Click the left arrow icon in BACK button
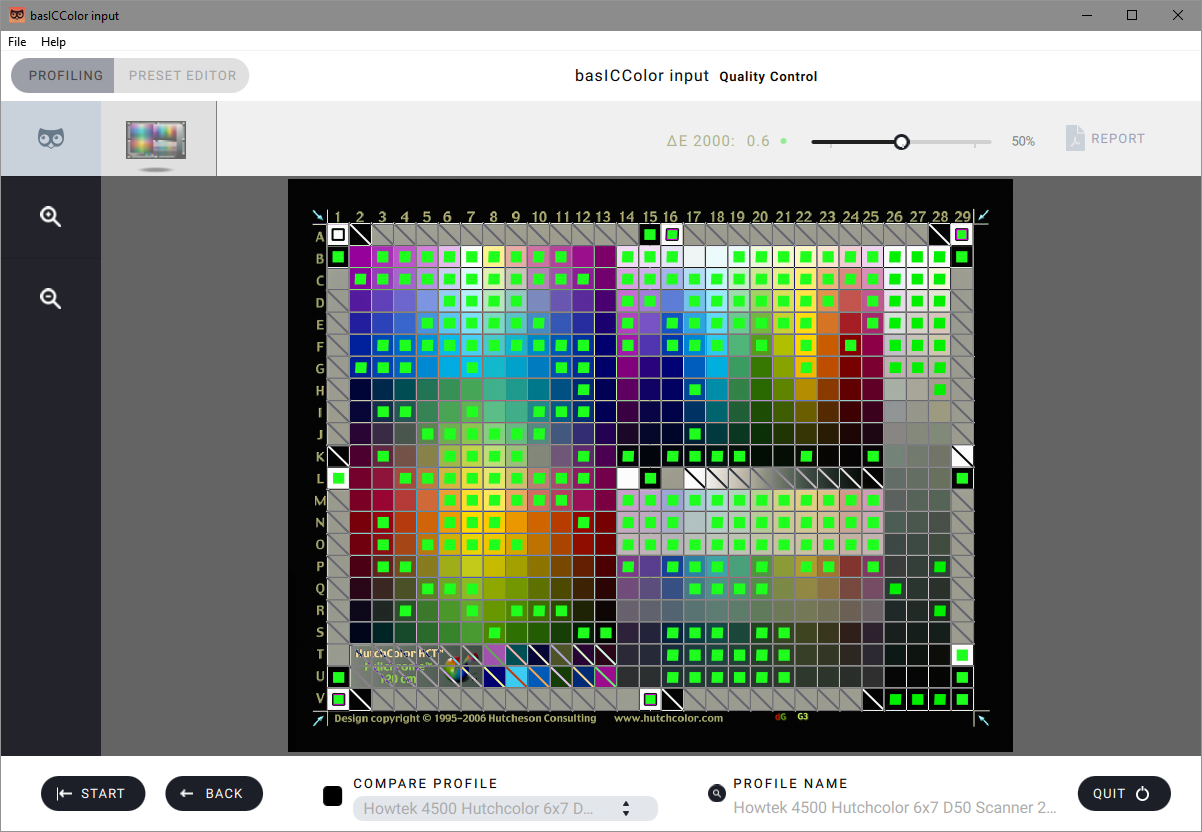The image size is (1202, 832). click(186, 793)
